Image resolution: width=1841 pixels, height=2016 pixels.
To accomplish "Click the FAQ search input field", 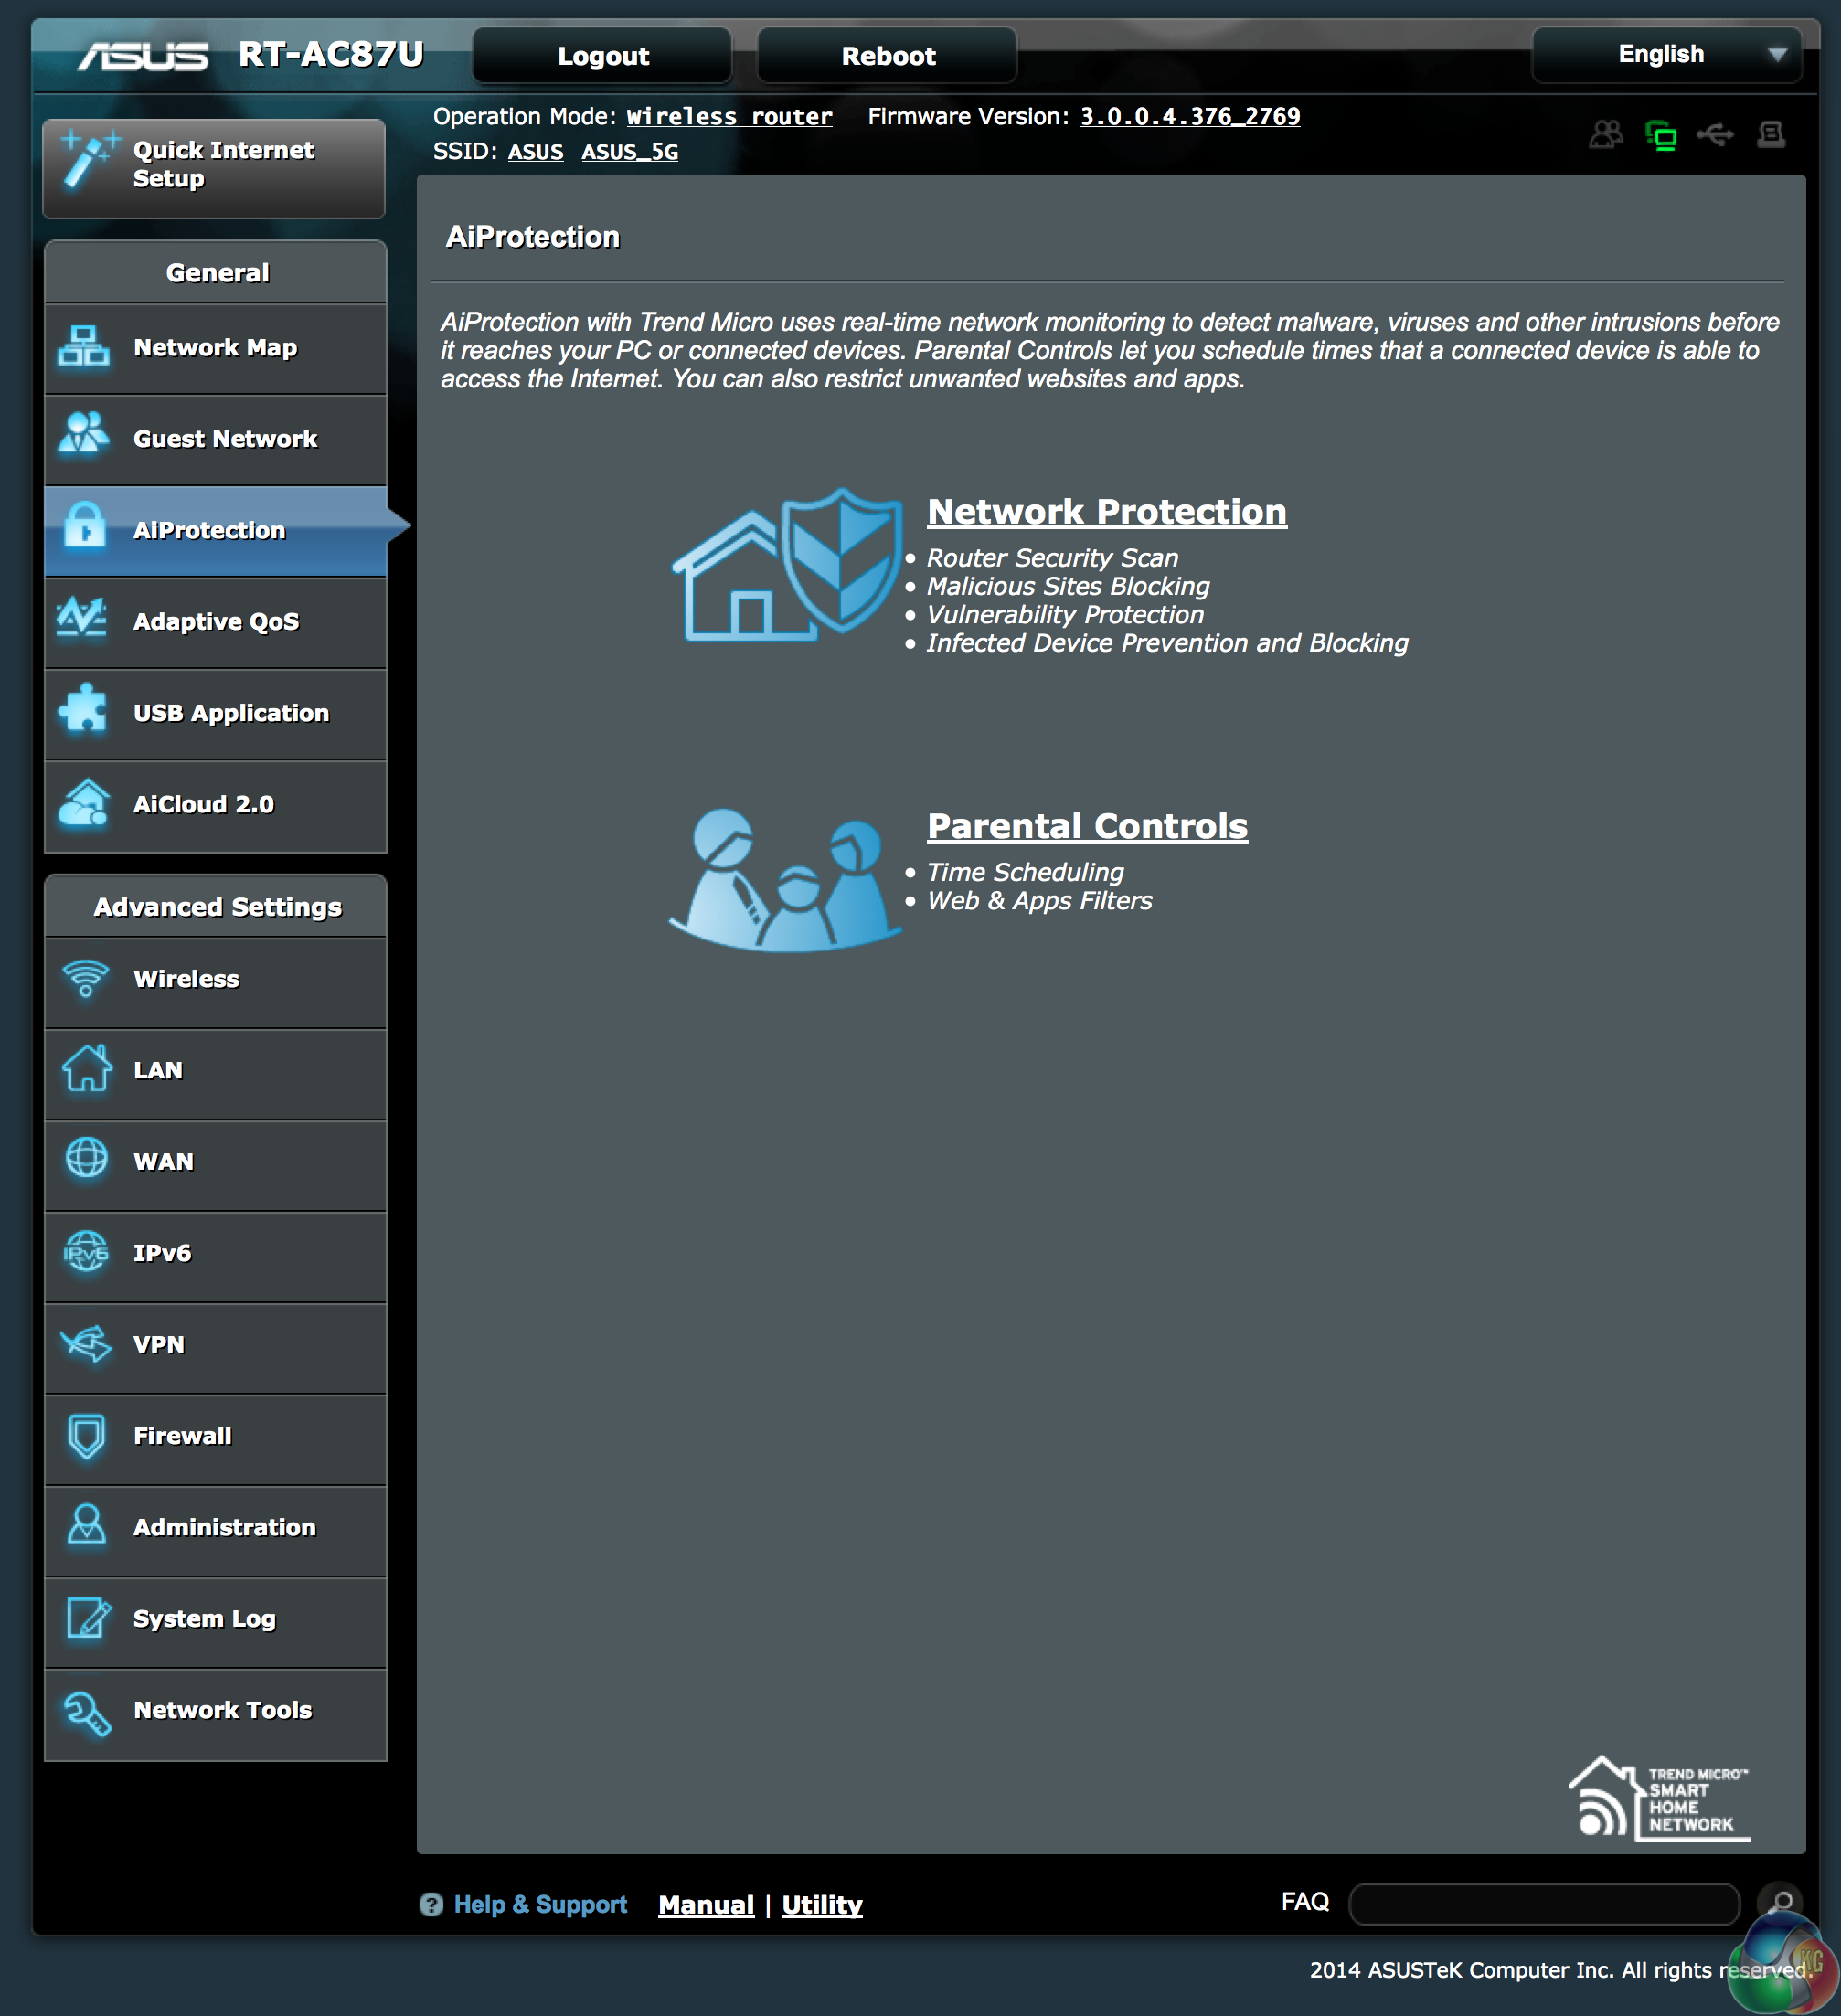I will [x=1544, y=1903].
